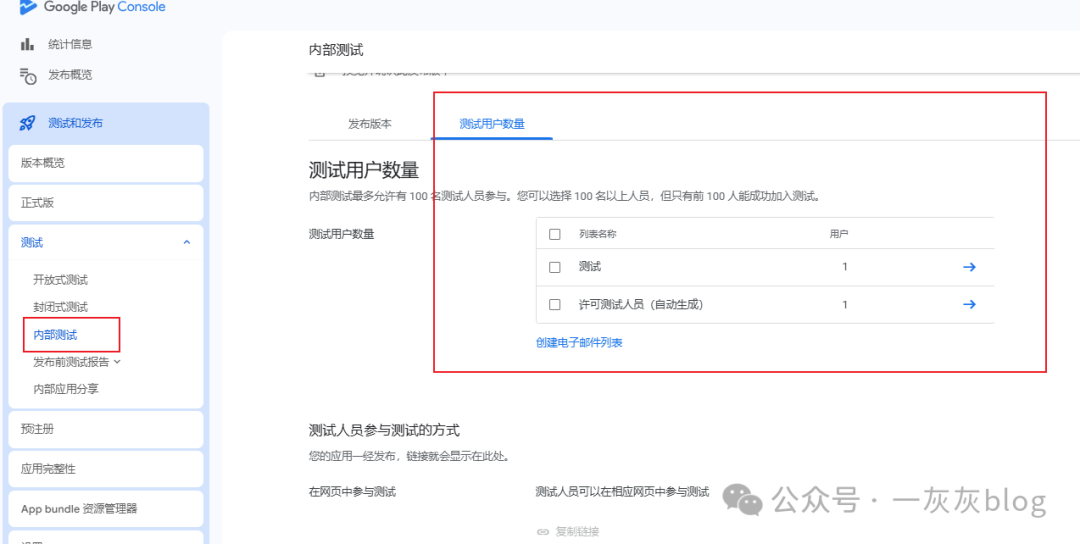This screenshot has width=1080, height=544.
Task: Open 开放式测试 in the sidebar
Action: (x=61, y=280)
